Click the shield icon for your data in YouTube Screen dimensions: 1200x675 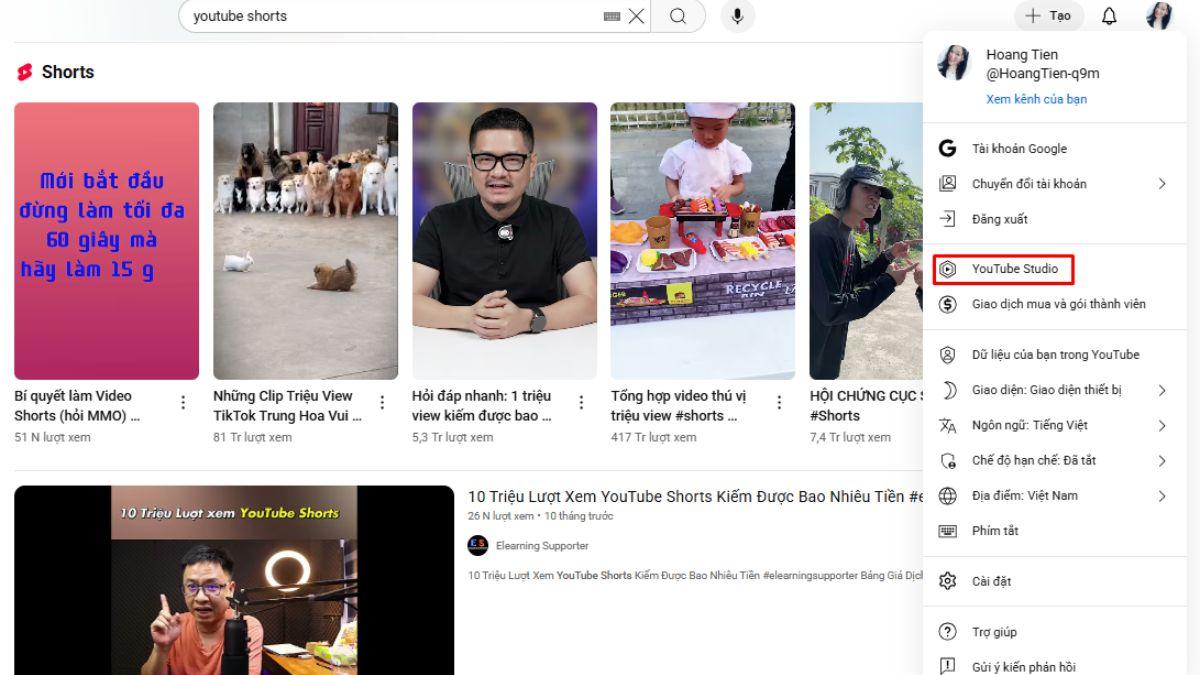[x=947, y=355]
